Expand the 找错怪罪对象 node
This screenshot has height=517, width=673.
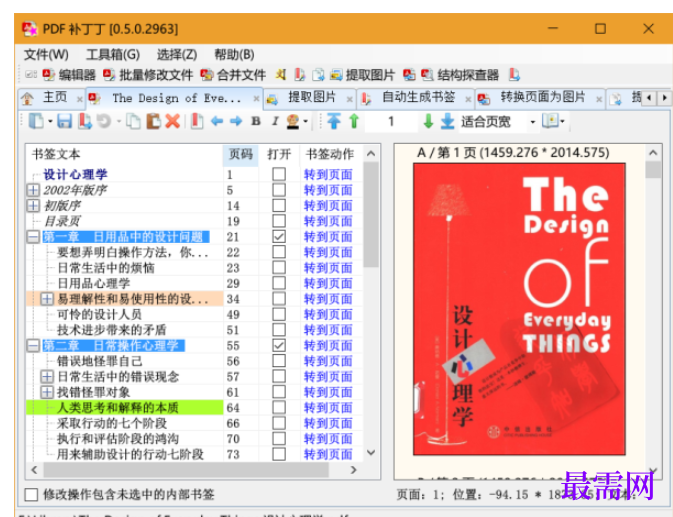click(47, 392)
